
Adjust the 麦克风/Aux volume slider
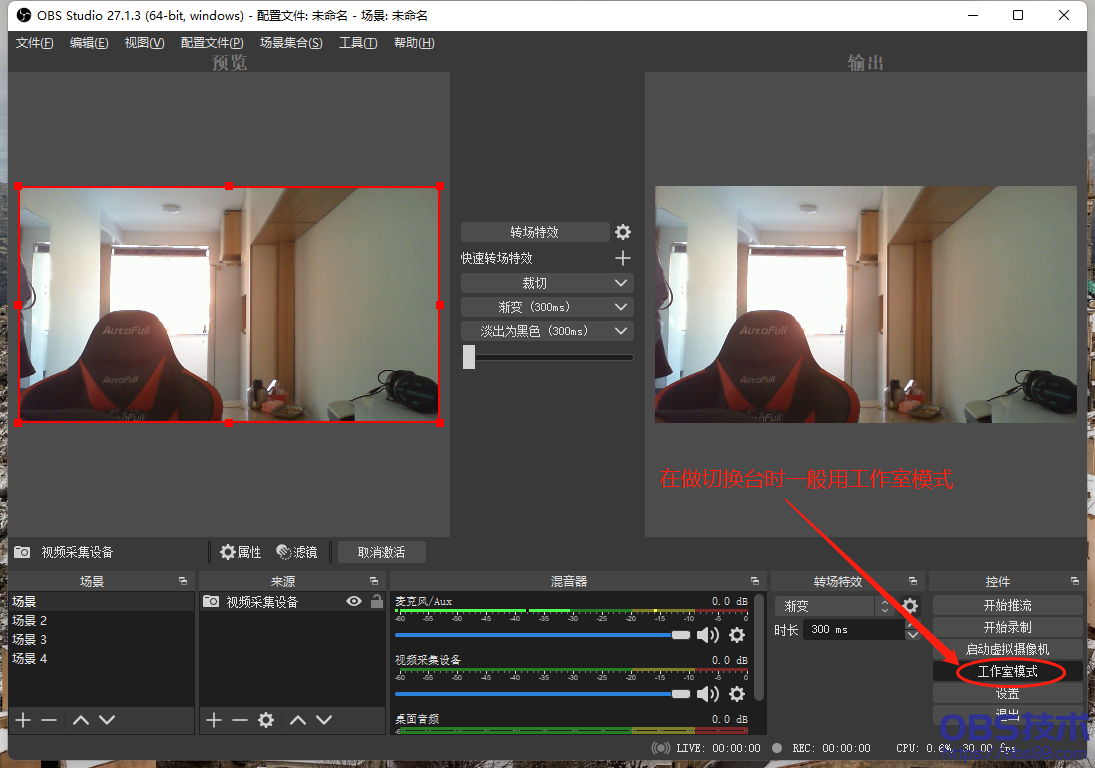pos(542,635)
